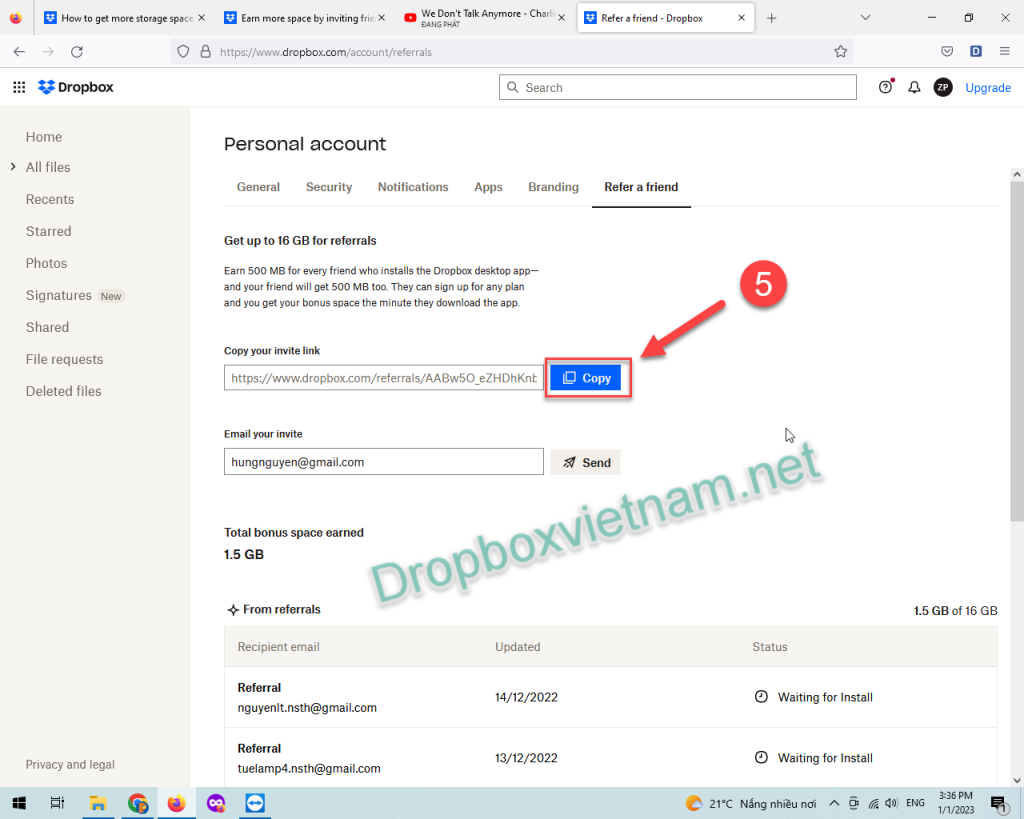Open the list all tabs dropdown
1024x819 pixels.
click(865, 18)
